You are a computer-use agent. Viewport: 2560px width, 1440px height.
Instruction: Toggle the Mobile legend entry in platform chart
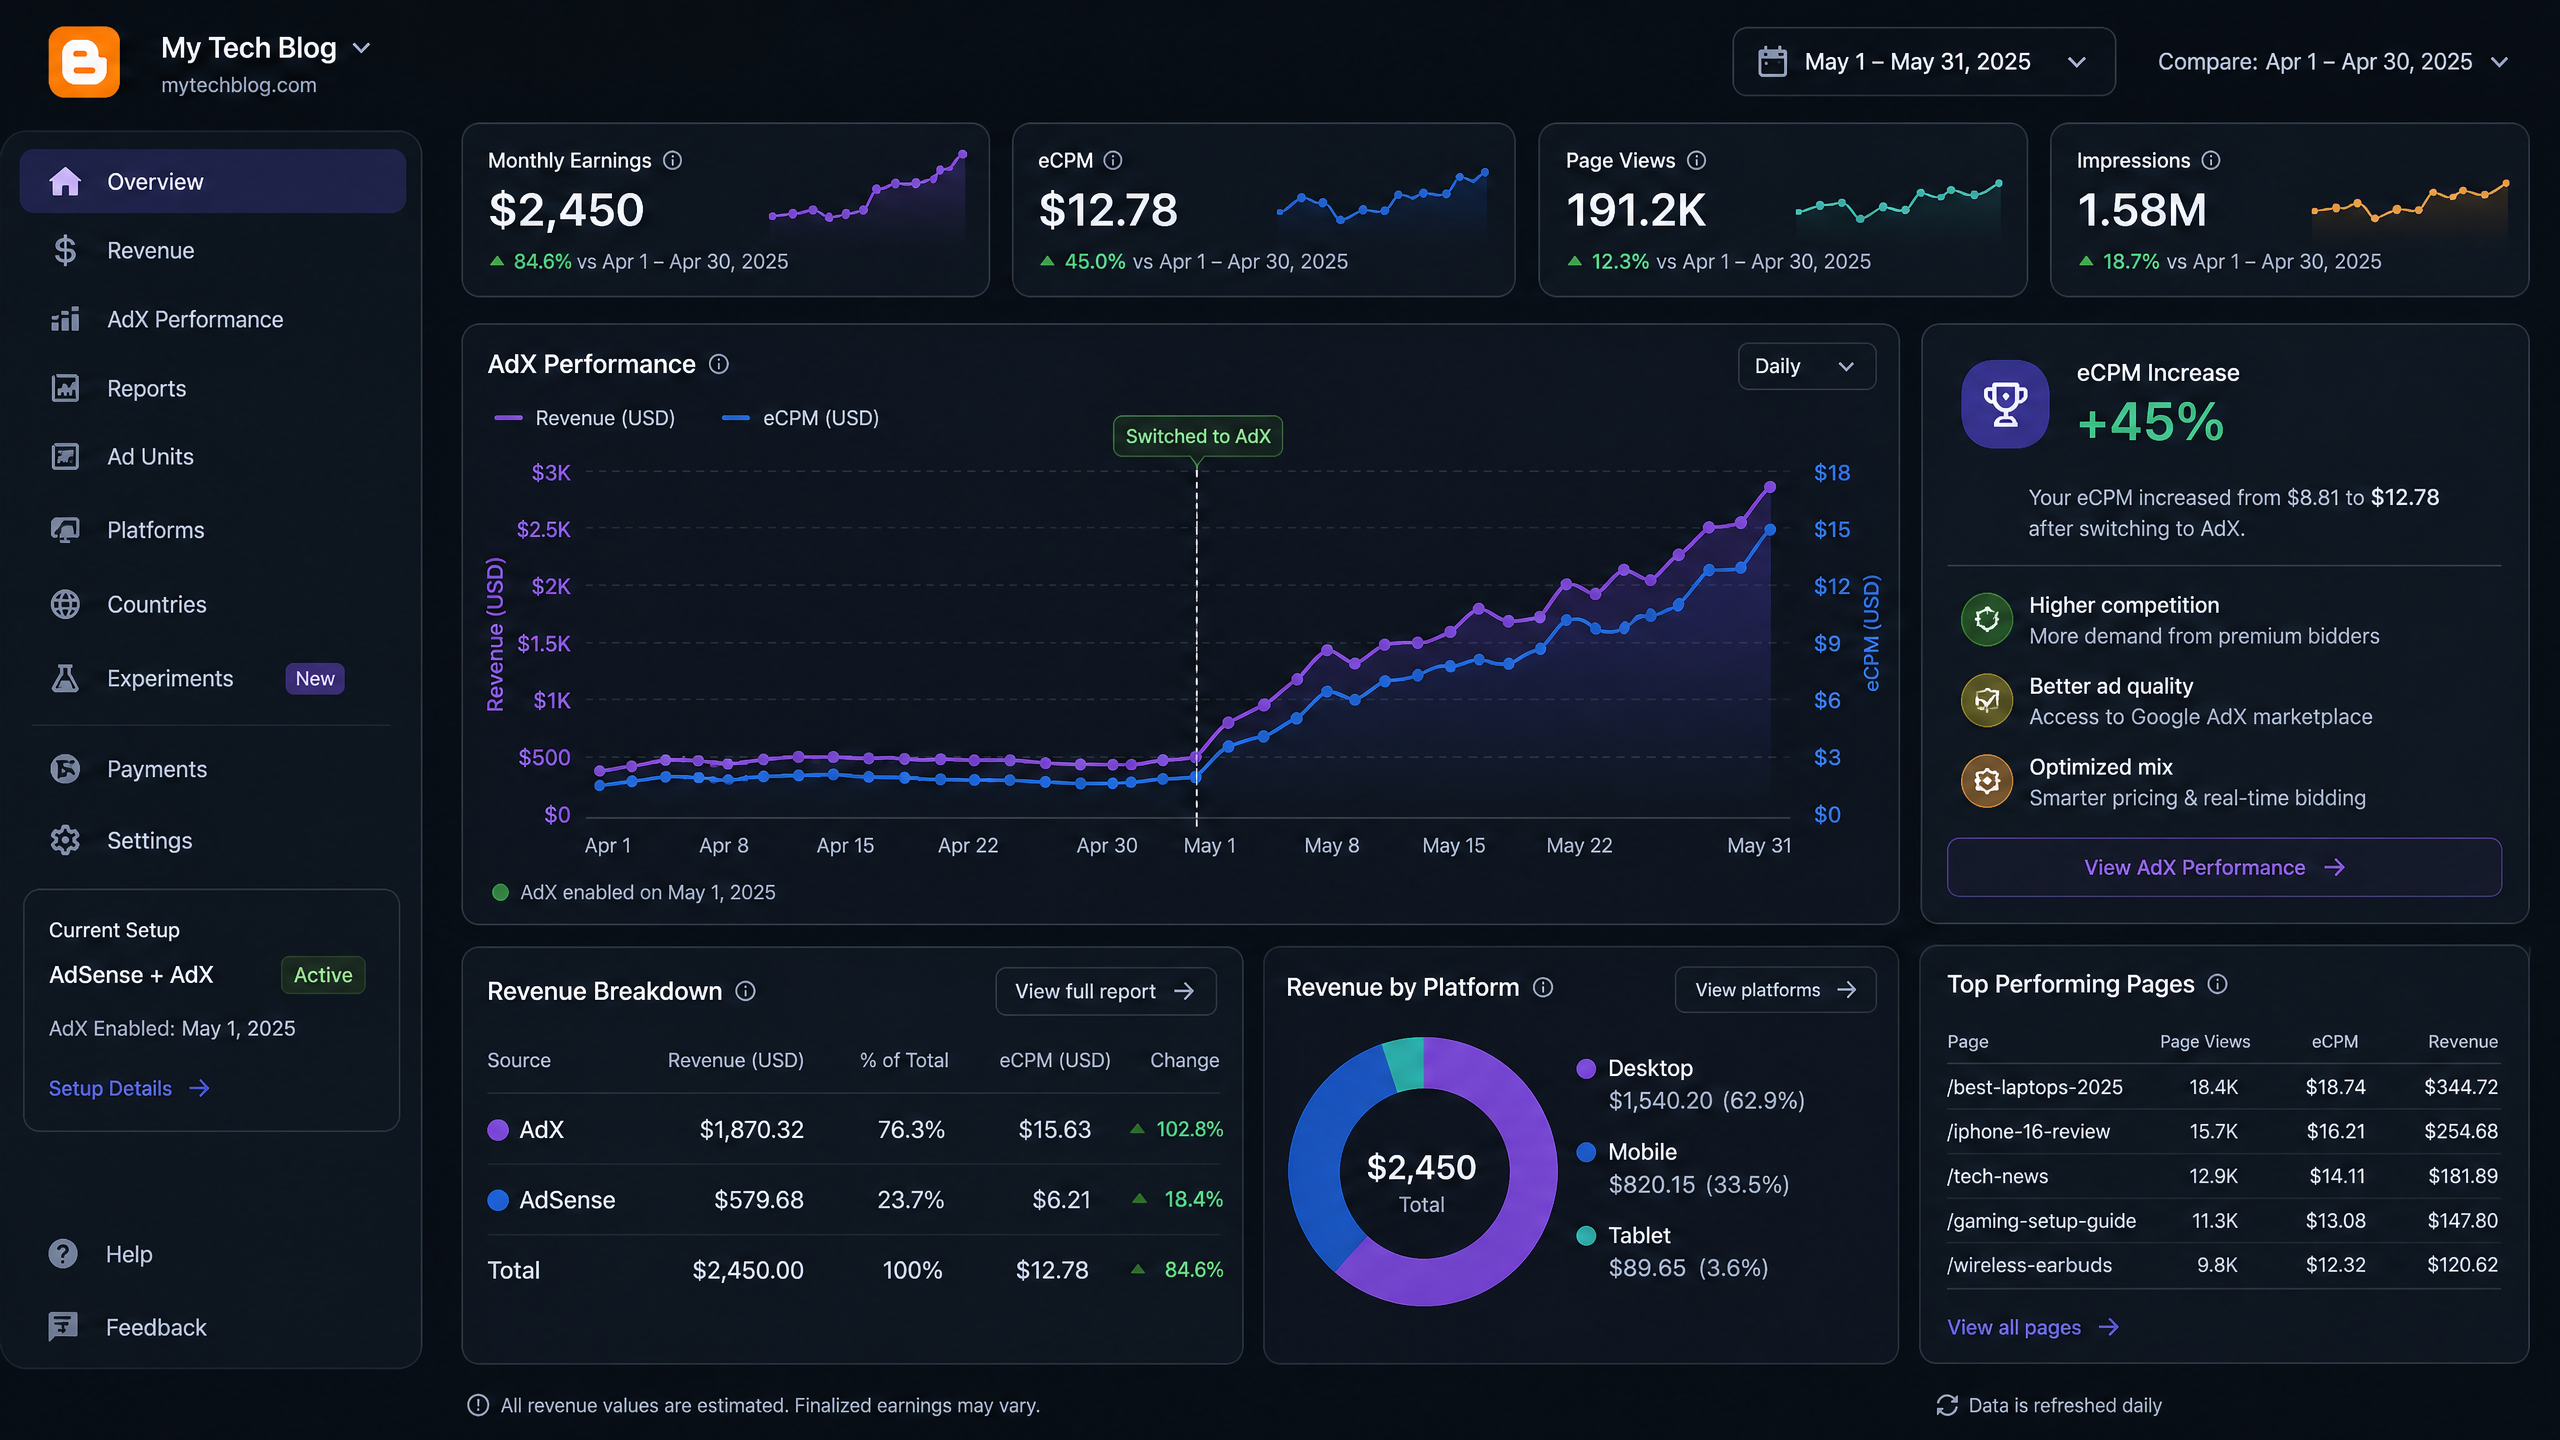[1683, 1168]
